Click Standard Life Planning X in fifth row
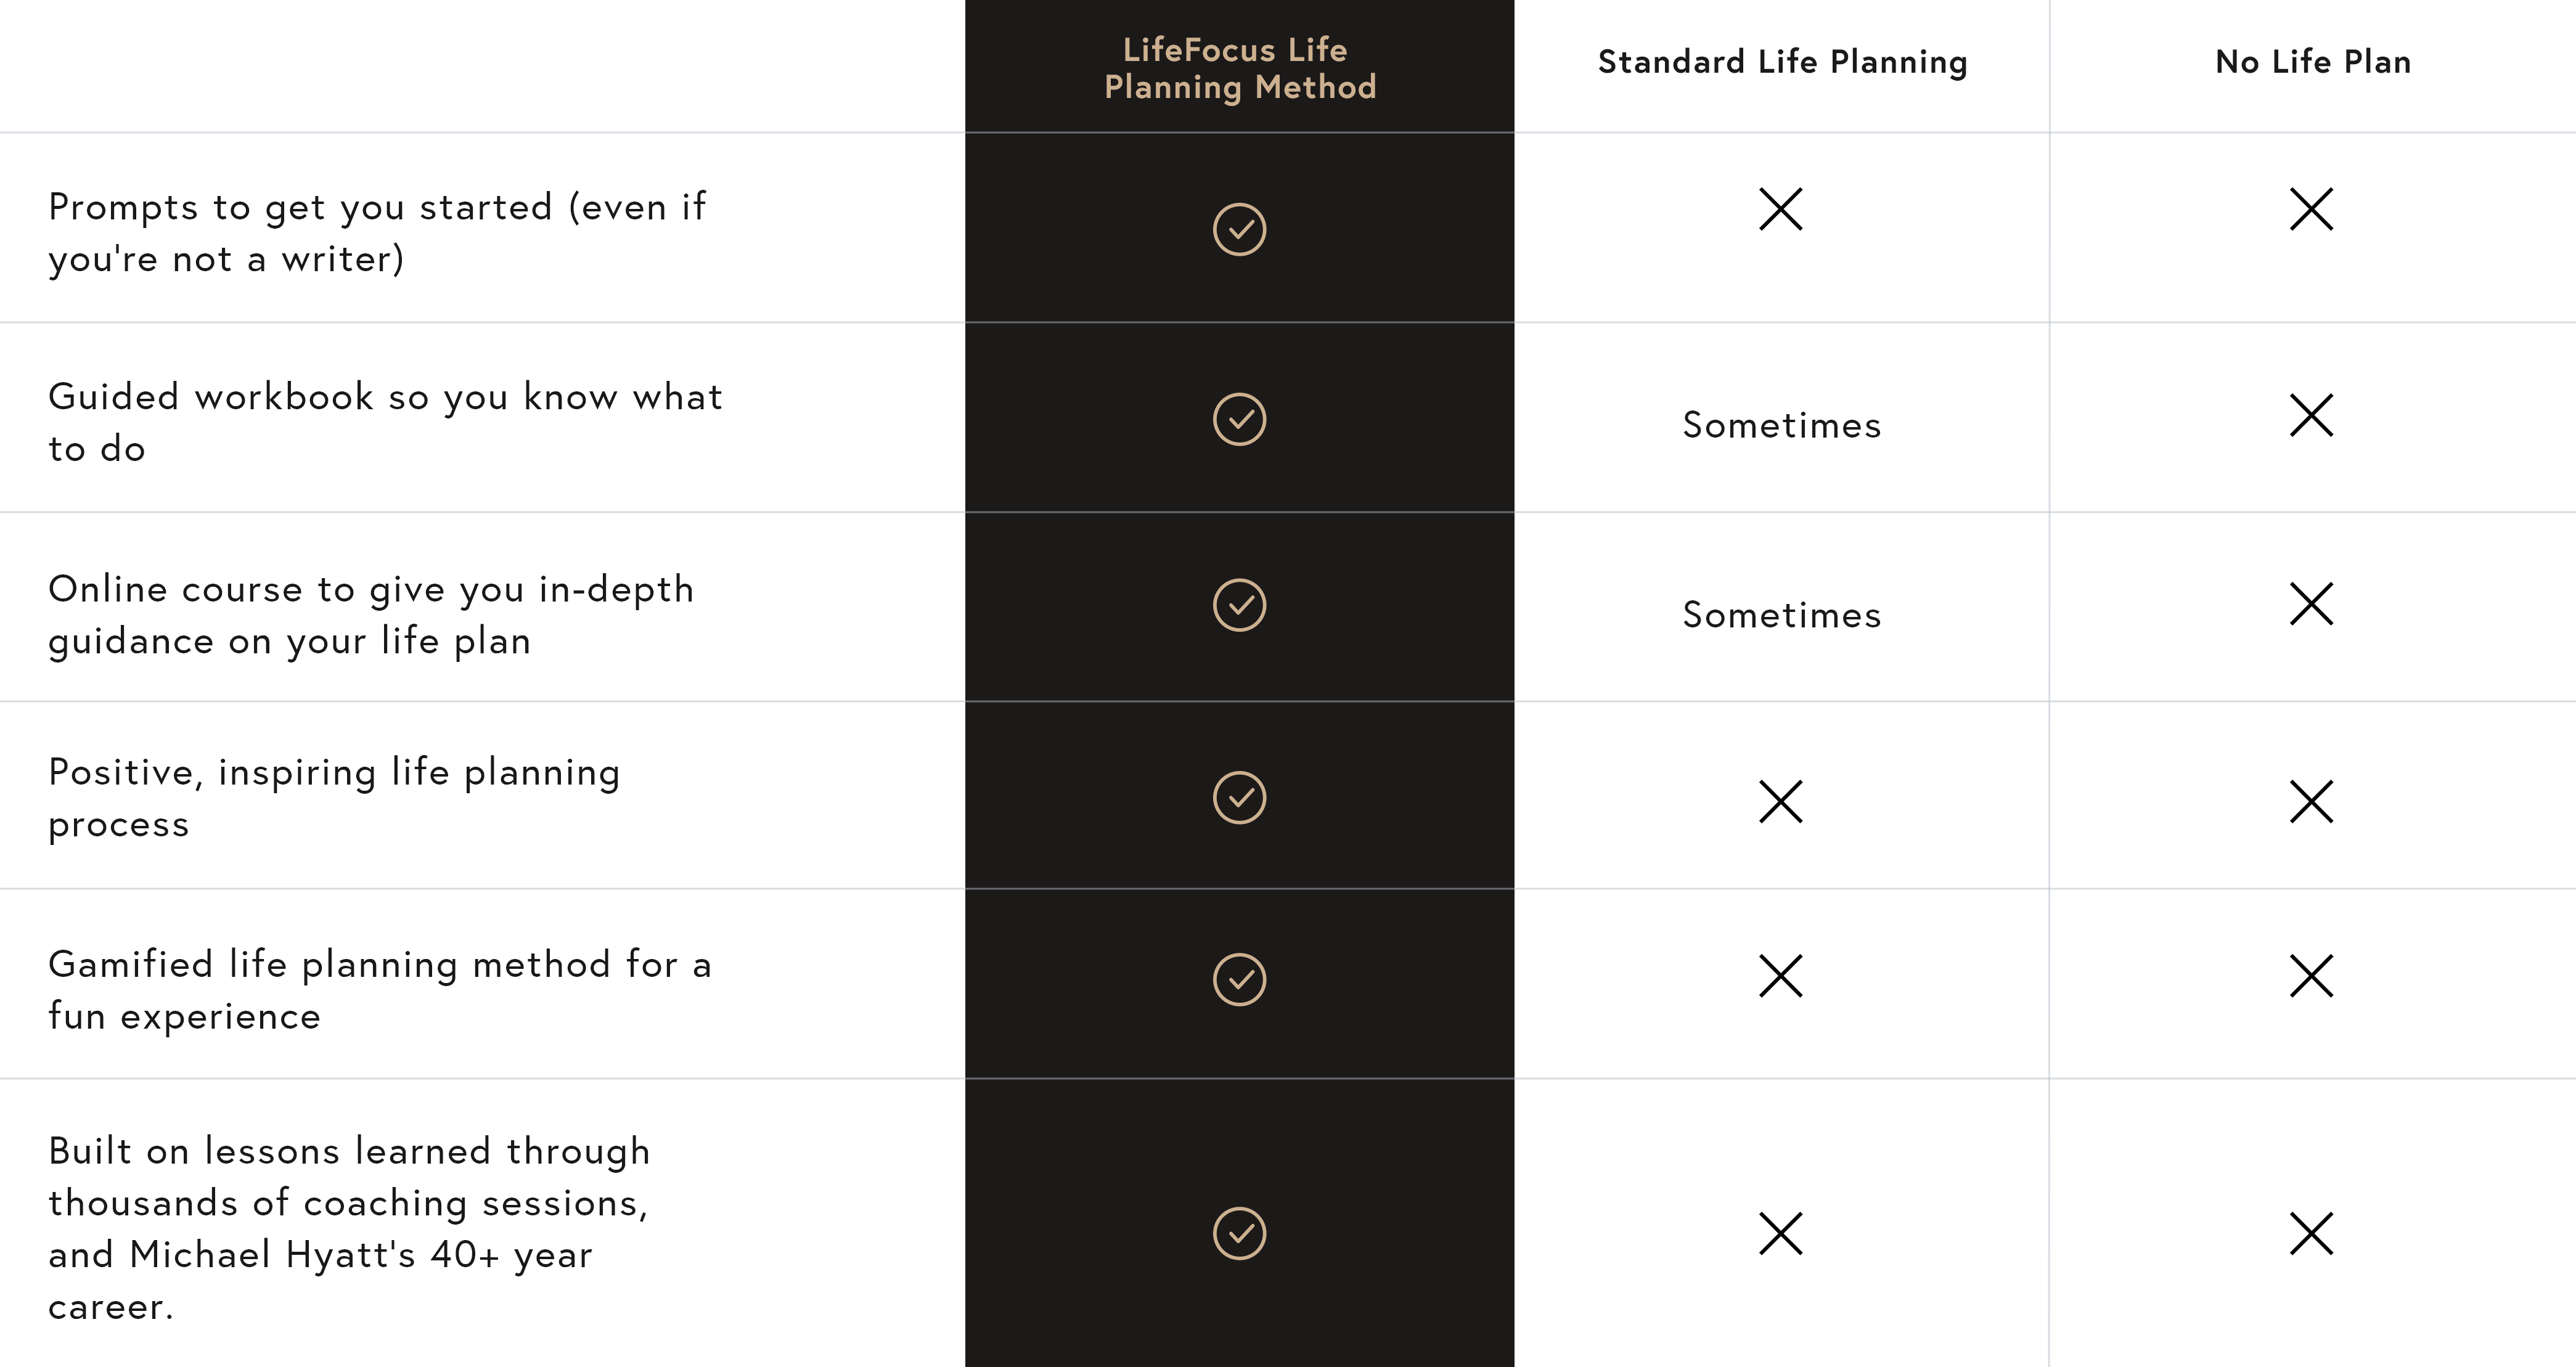Screen dimensions: 2576x1367 click(x=1781, y=976)
